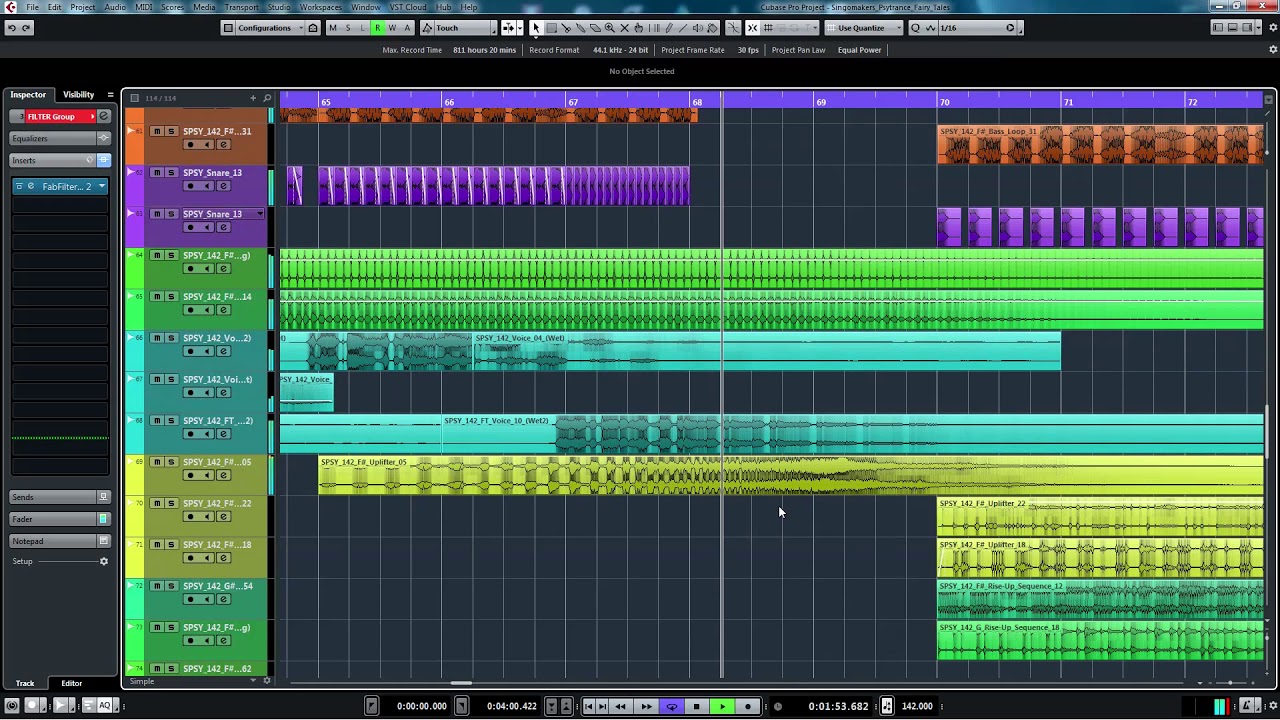
Task: Toggle the Snap on/off button
Action: 752,28
